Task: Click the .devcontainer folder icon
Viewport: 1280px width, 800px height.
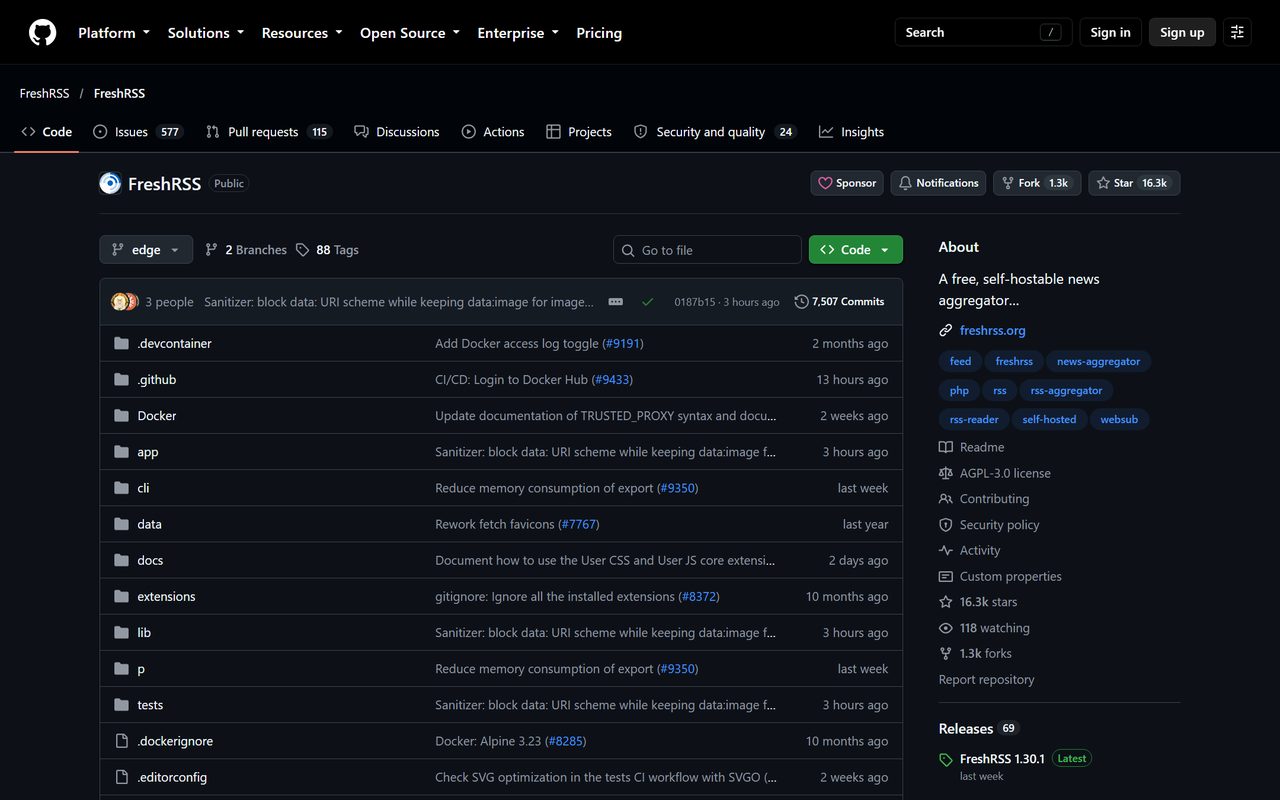Action: 122,343
